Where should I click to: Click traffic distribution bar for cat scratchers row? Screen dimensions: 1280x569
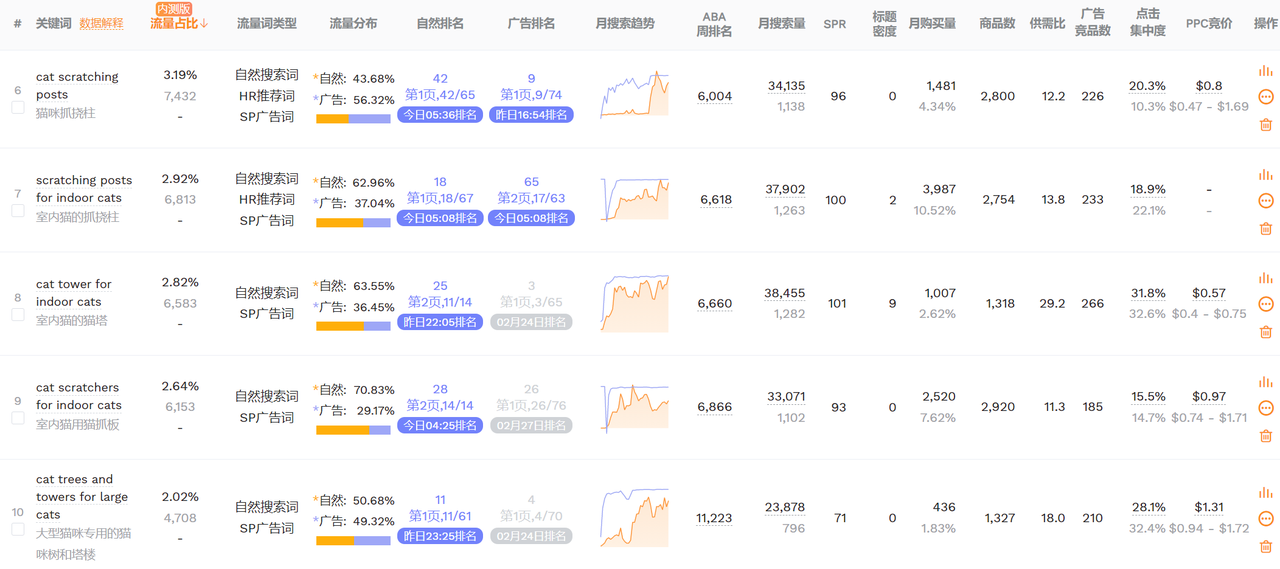(x=353, y=430)
